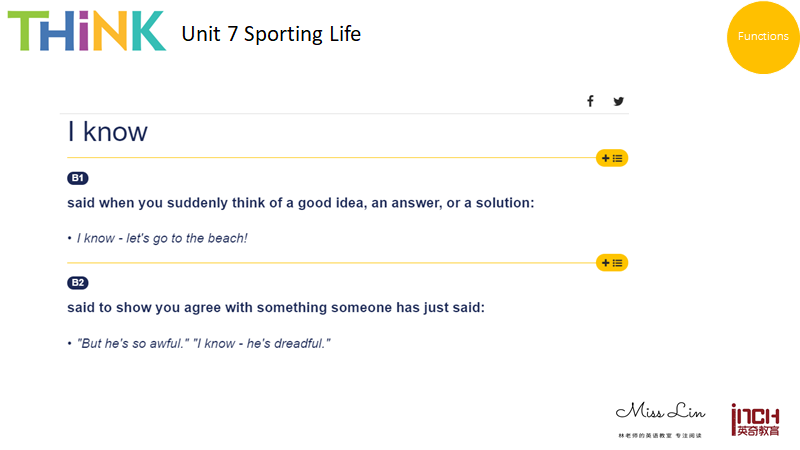The image size is (800, 450).
Task: Add B1 definition to word list
Action: [612, 158]
